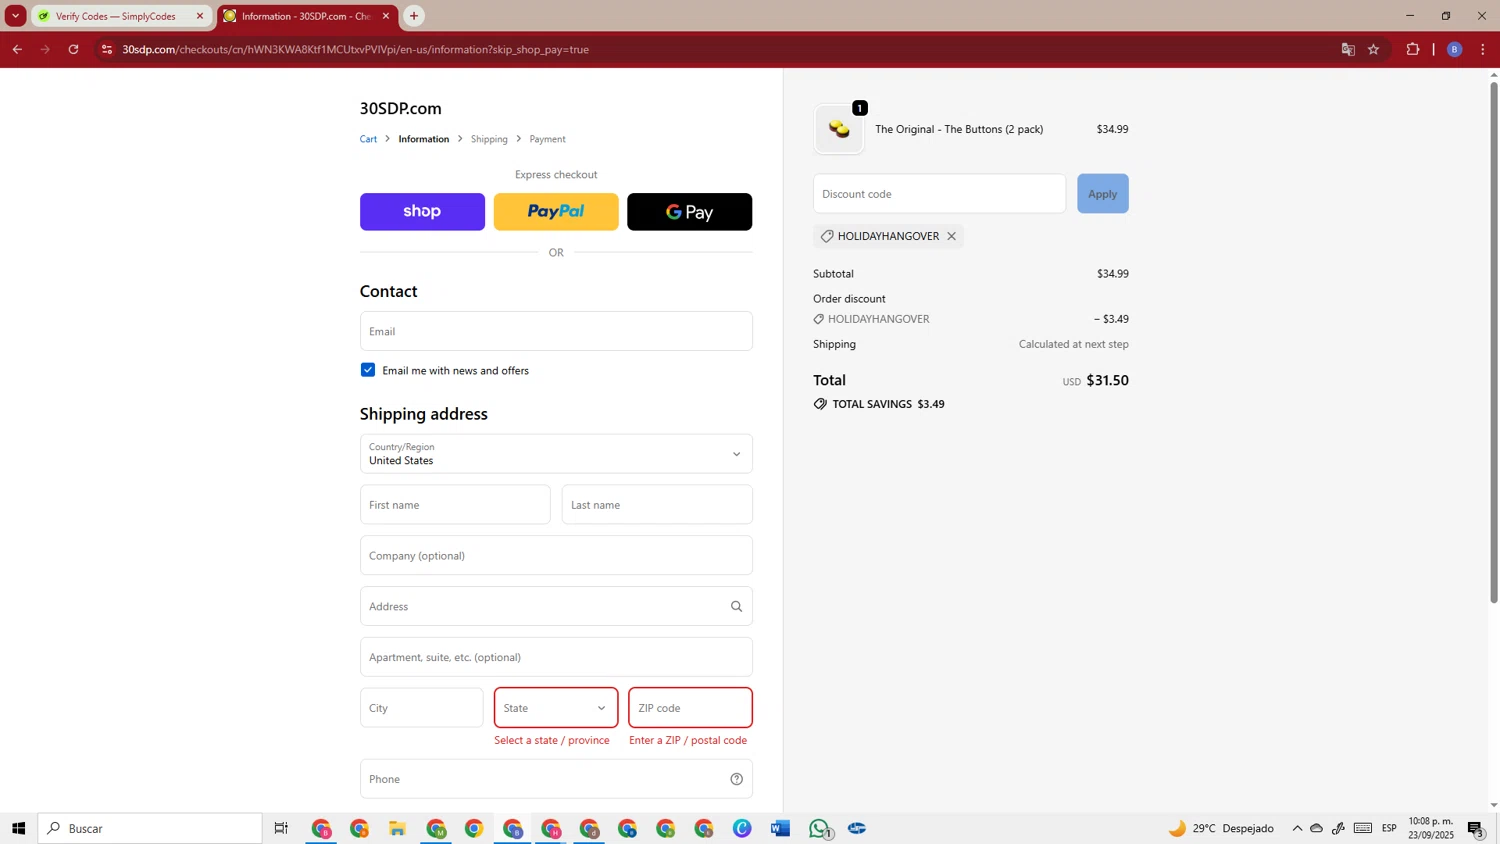Click the phone help question-mark icon

point(736,779)
